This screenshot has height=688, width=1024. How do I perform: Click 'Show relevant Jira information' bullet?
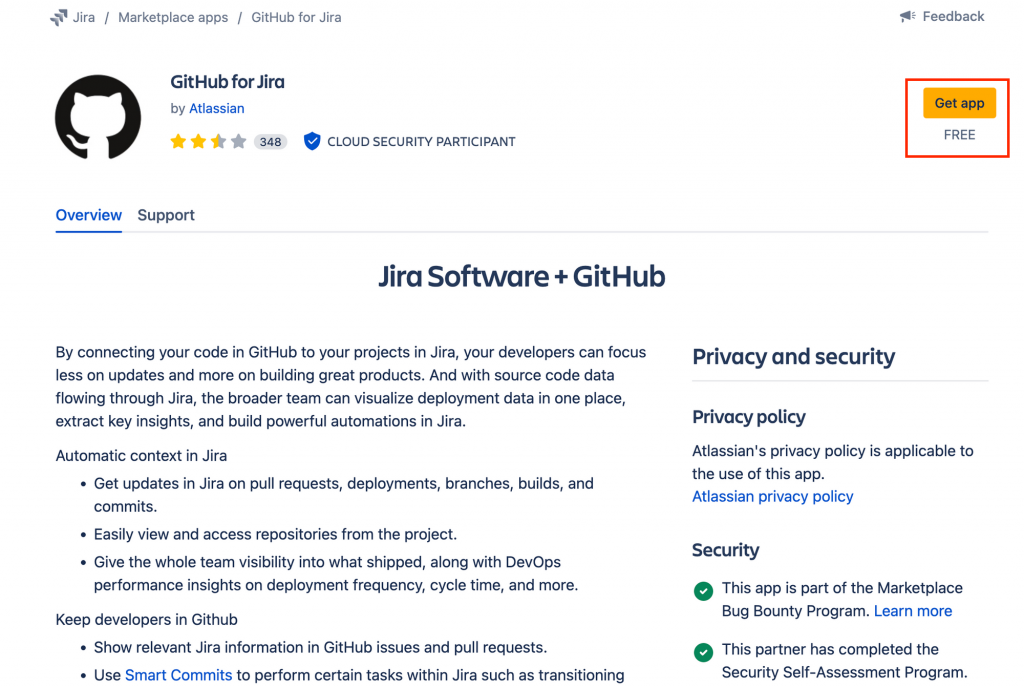click(x=320, y=648)
